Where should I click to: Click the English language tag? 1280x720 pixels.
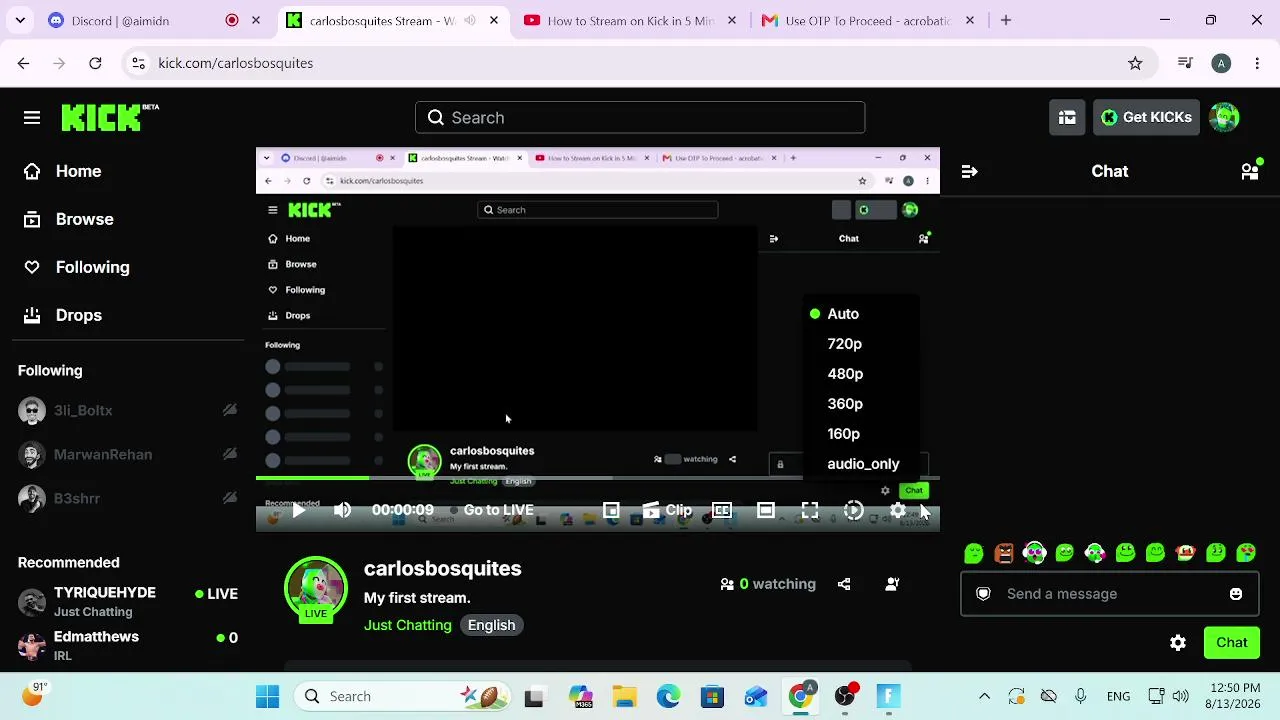pyautogui.click(x=492, y=625)
